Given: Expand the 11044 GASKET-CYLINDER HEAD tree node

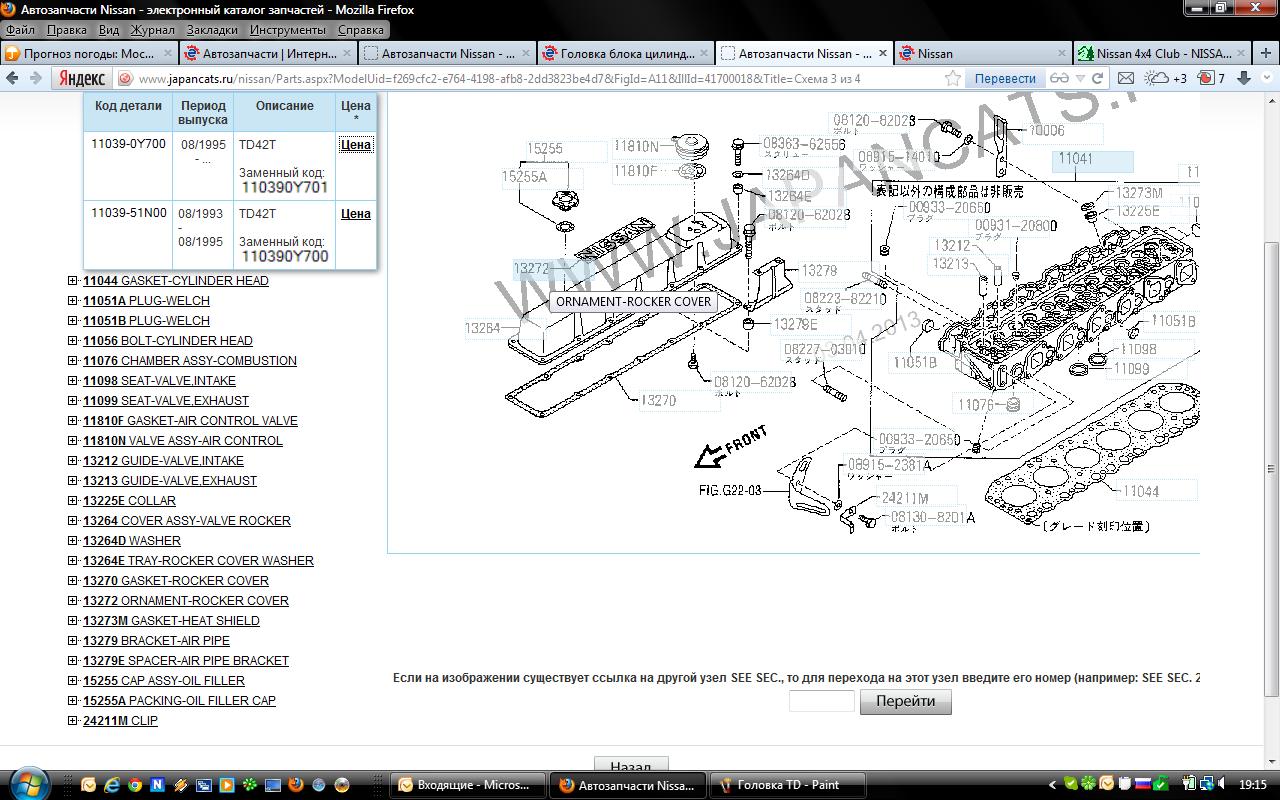Looking at the screenshot, I should (x=73, y=281).
